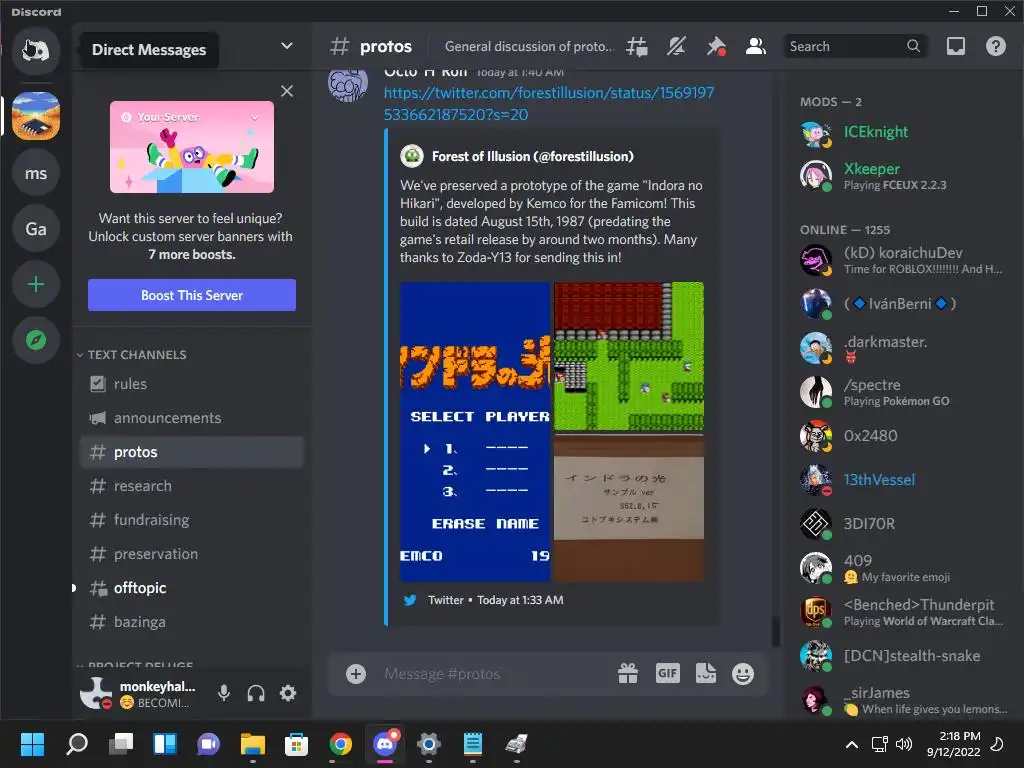
Task: Open the bazinga channel
Action: 192,622
